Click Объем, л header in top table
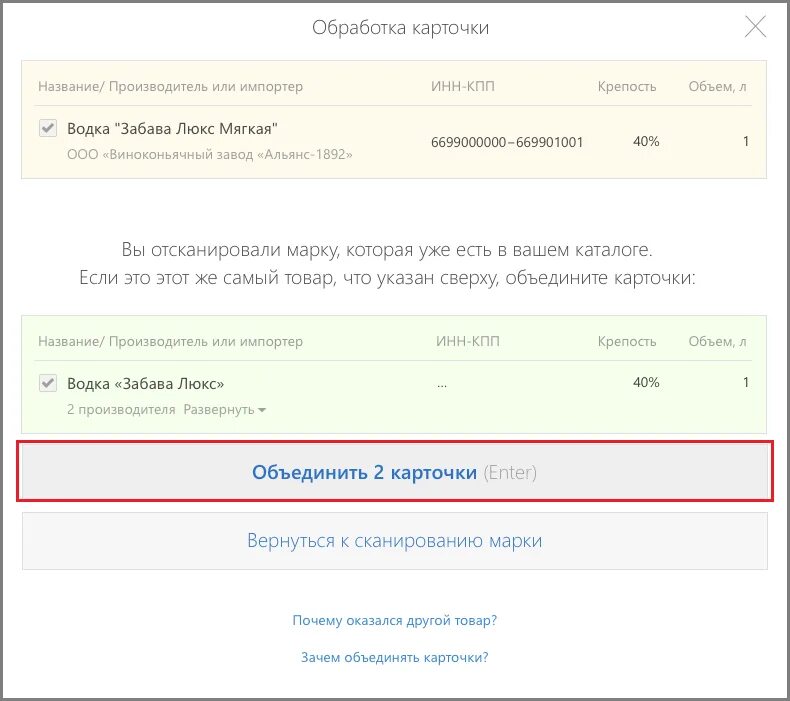The width and height of the screenshot is (790, 701). 717,86
